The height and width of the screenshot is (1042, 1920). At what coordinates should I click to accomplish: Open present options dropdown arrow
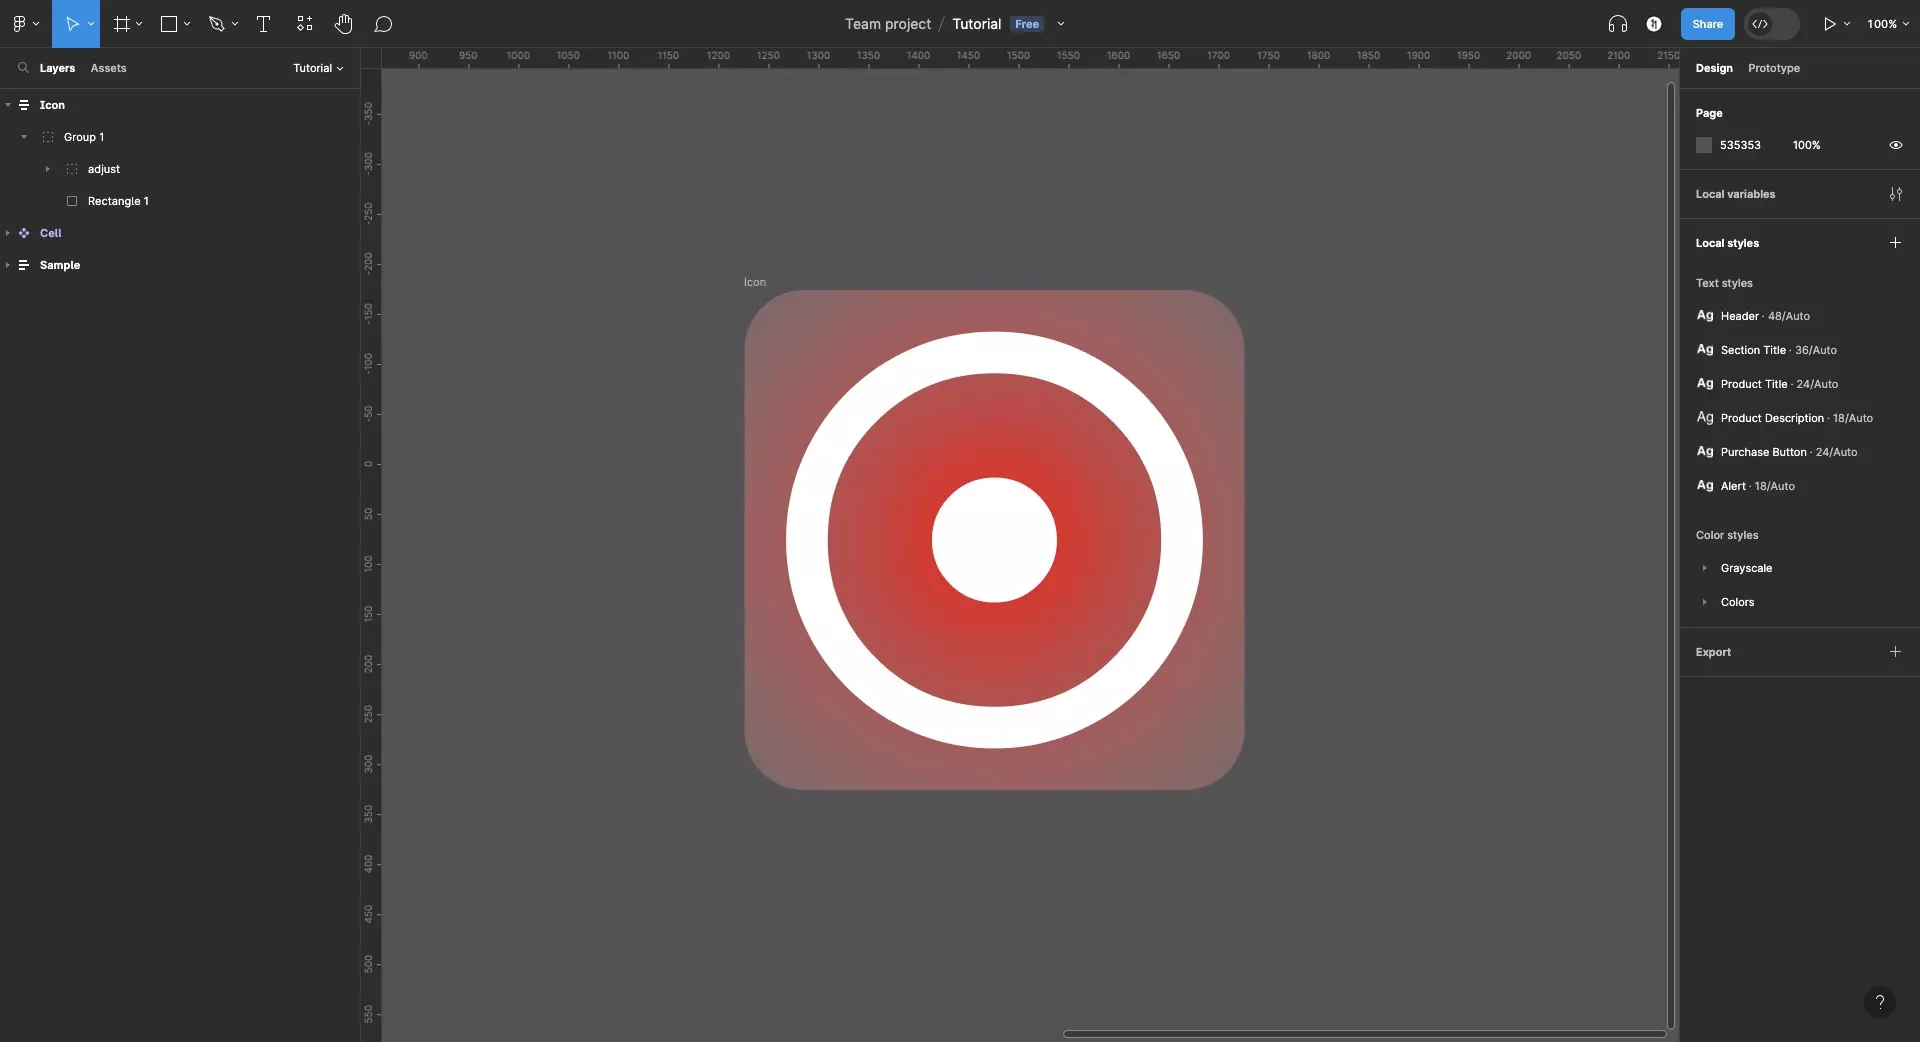[x=1847, y=24]
